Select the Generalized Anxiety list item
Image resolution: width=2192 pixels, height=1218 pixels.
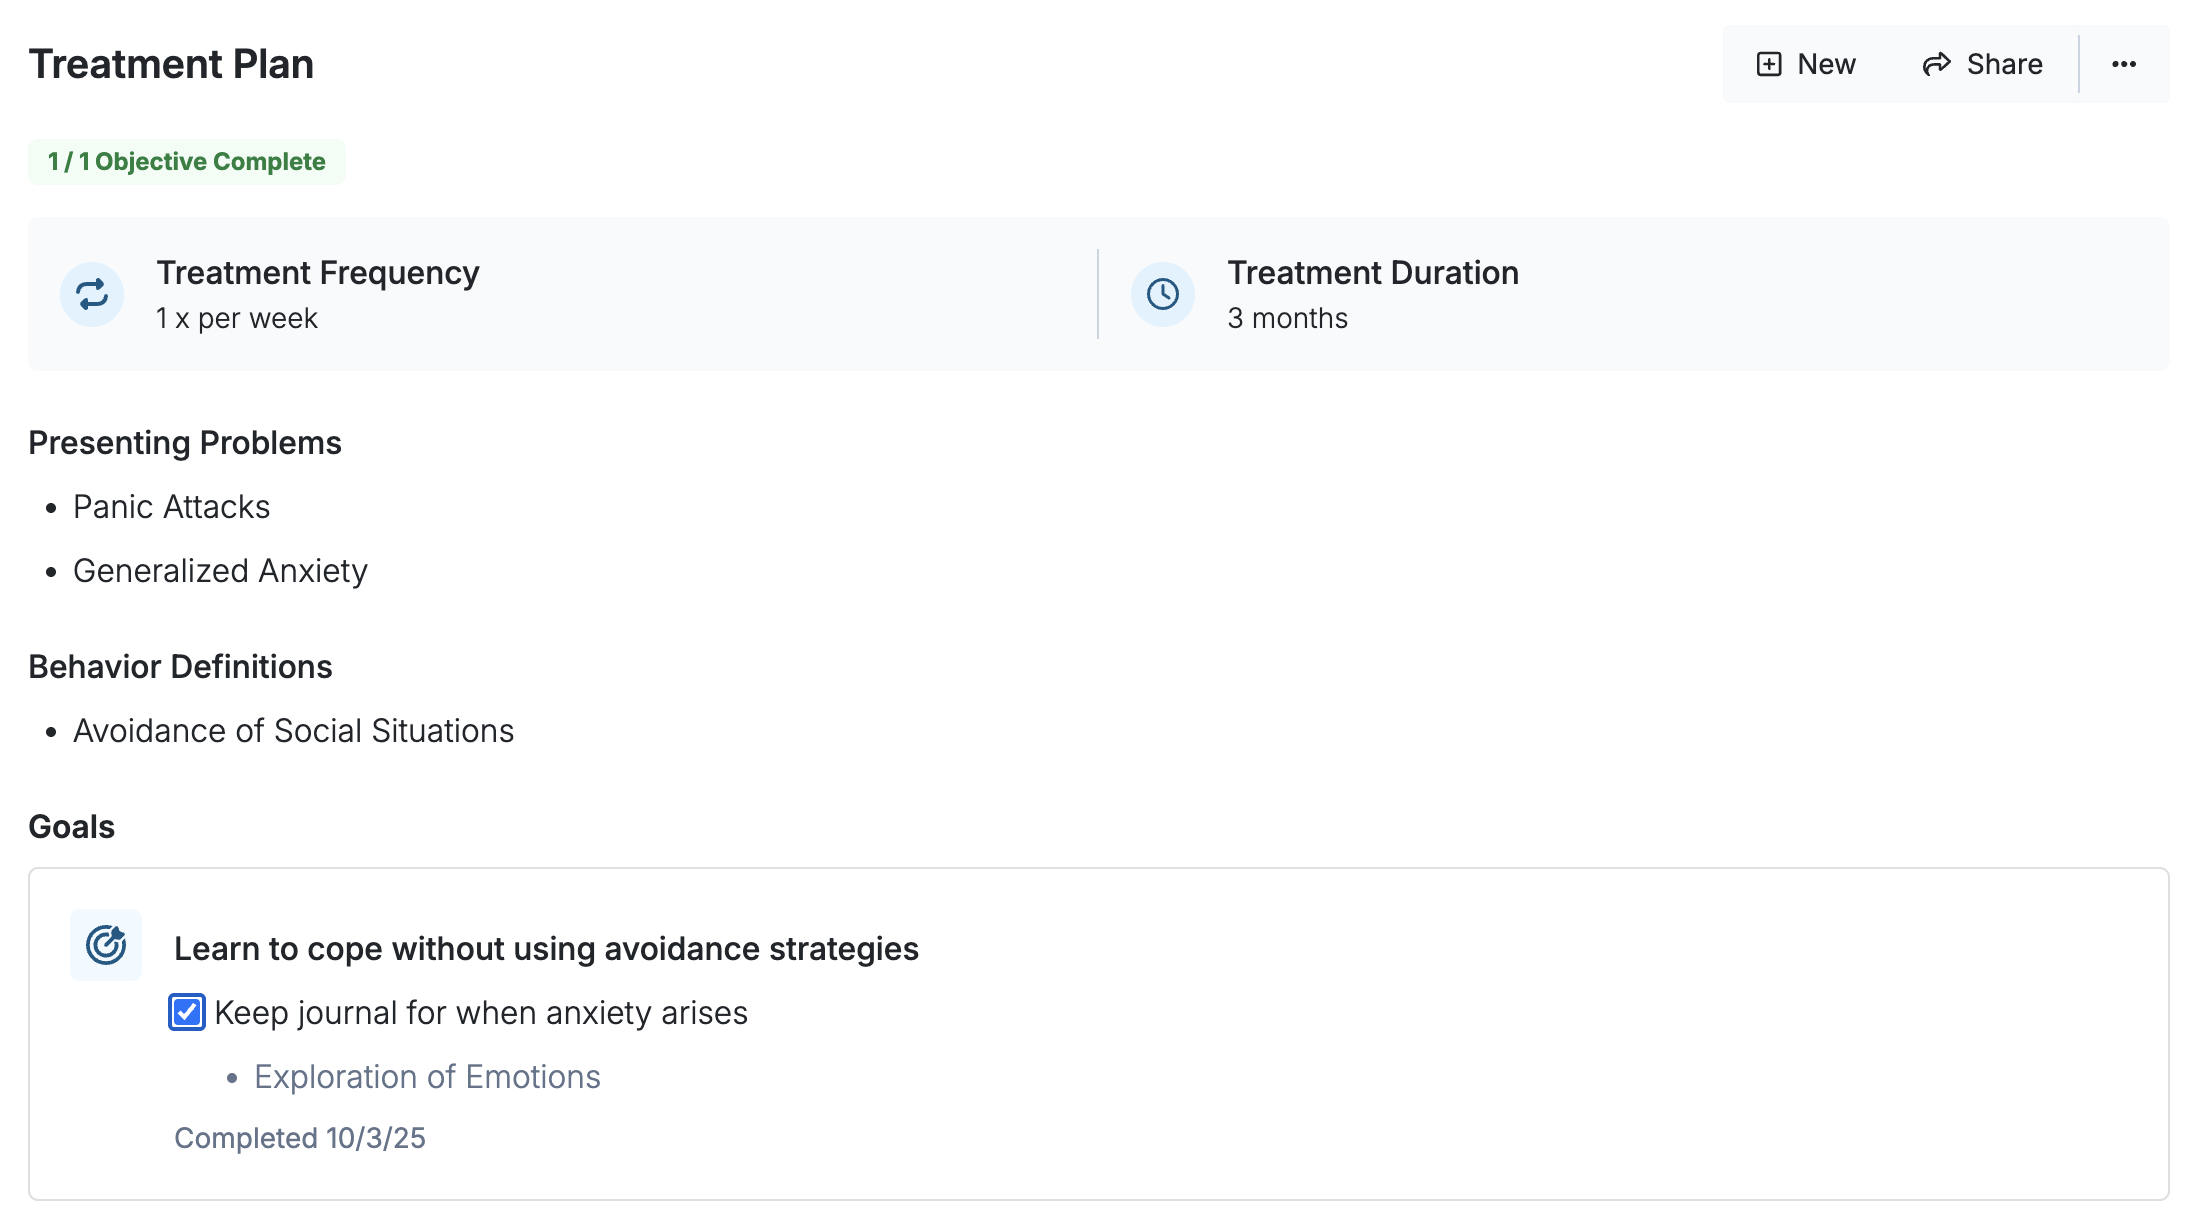(220, 571)
